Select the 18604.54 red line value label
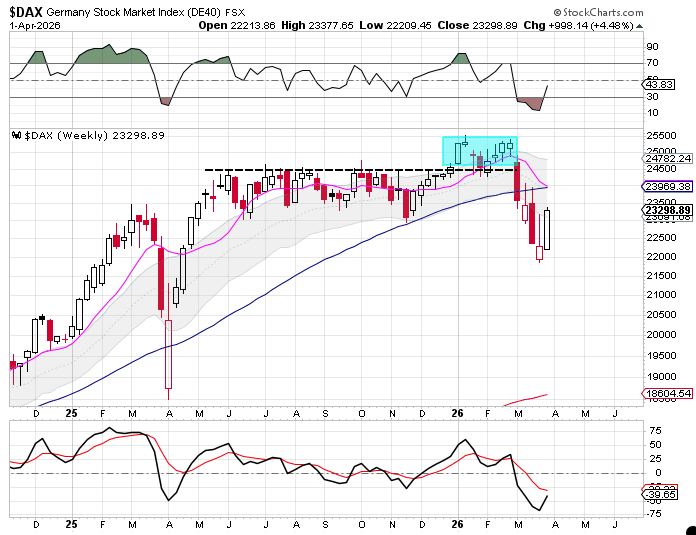 point(676,395)
